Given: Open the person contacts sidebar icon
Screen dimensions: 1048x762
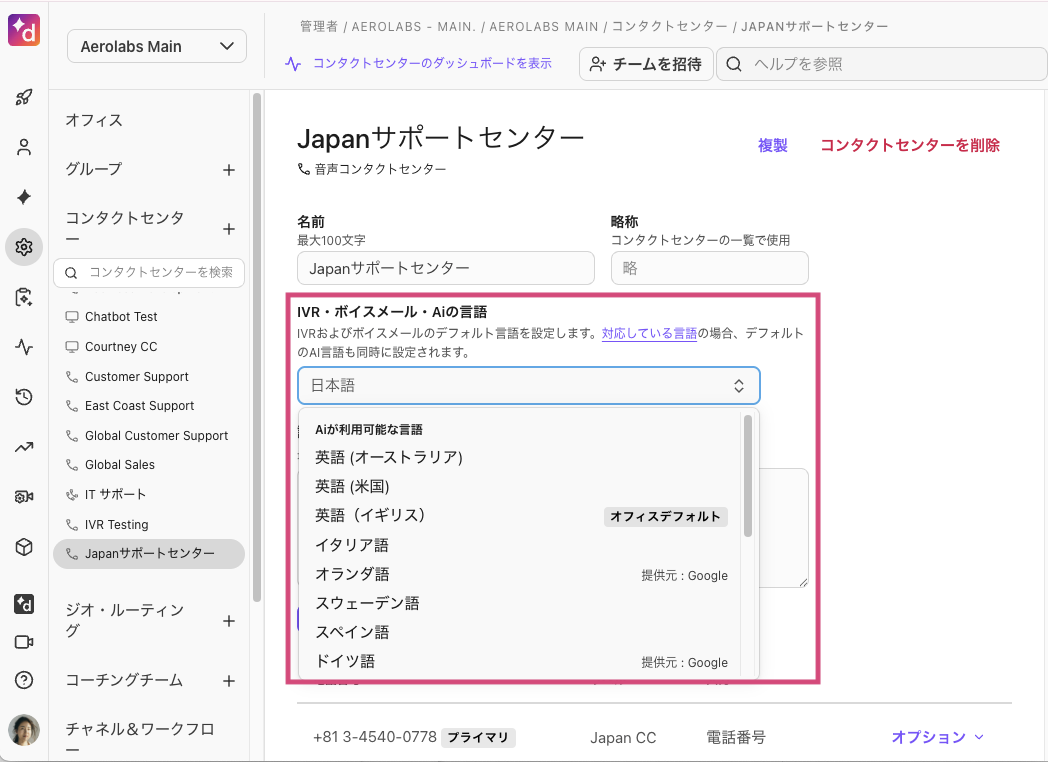Looking at the screenshot, I should tap(24, 147).
